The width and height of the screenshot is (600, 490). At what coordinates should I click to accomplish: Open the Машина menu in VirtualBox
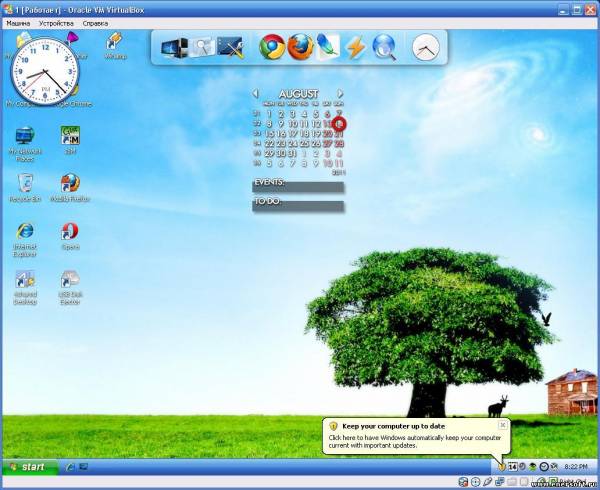pyautogui.click(x=18, y=23)
